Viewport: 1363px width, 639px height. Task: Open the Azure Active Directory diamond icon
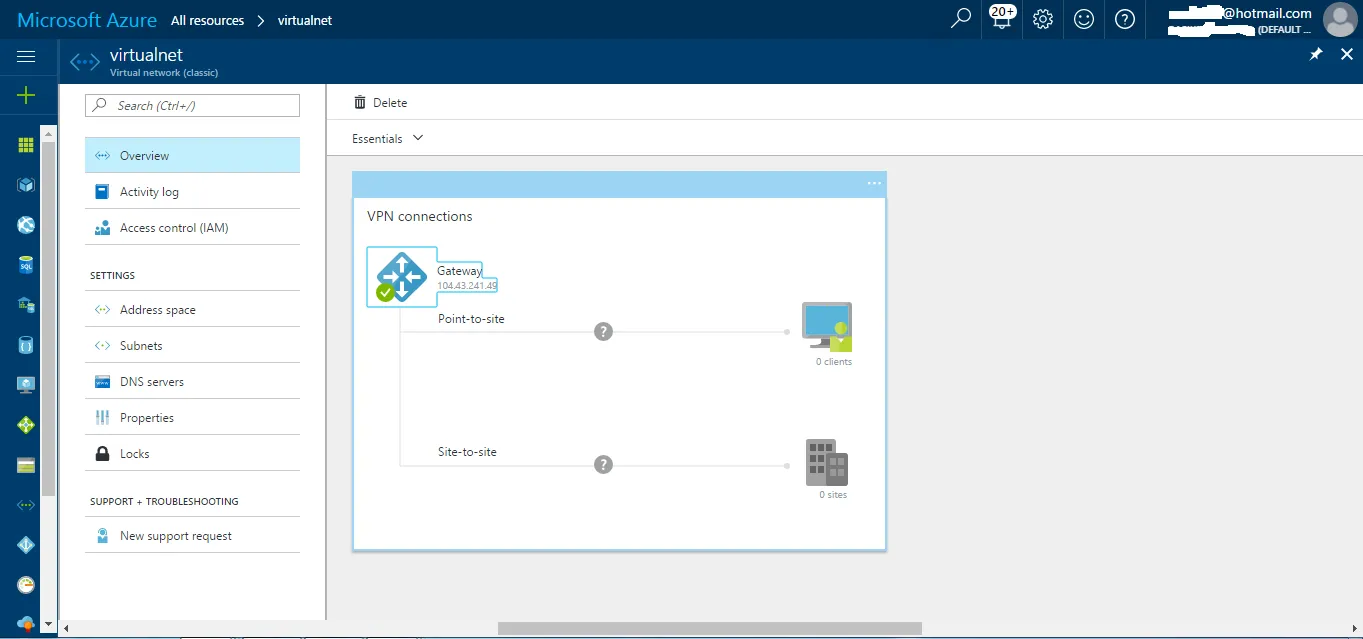pos(26,545)
